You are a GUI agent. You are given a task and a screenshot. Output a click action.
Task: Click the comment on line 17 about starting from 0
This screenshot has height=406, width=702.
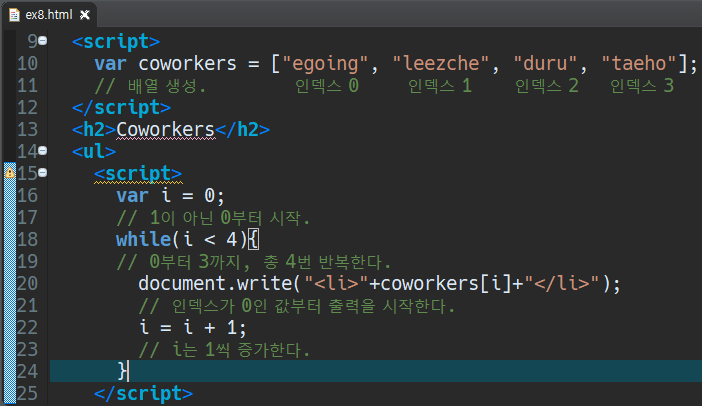213,218
